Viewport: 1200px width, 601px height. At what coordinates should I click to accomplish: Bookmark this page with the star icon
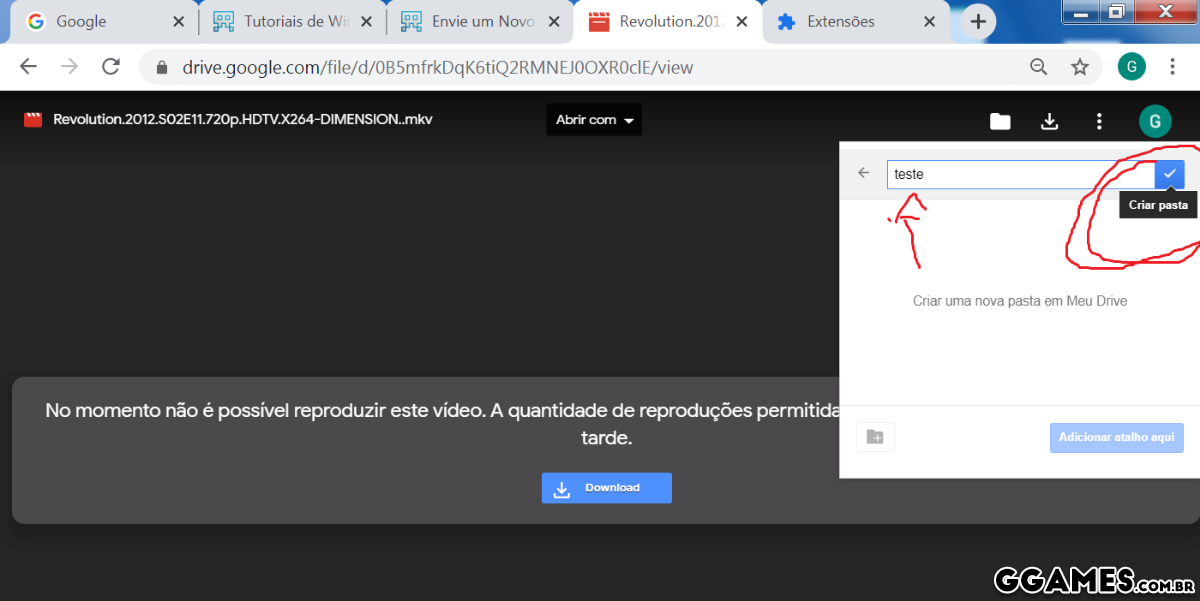[1080, 67]
